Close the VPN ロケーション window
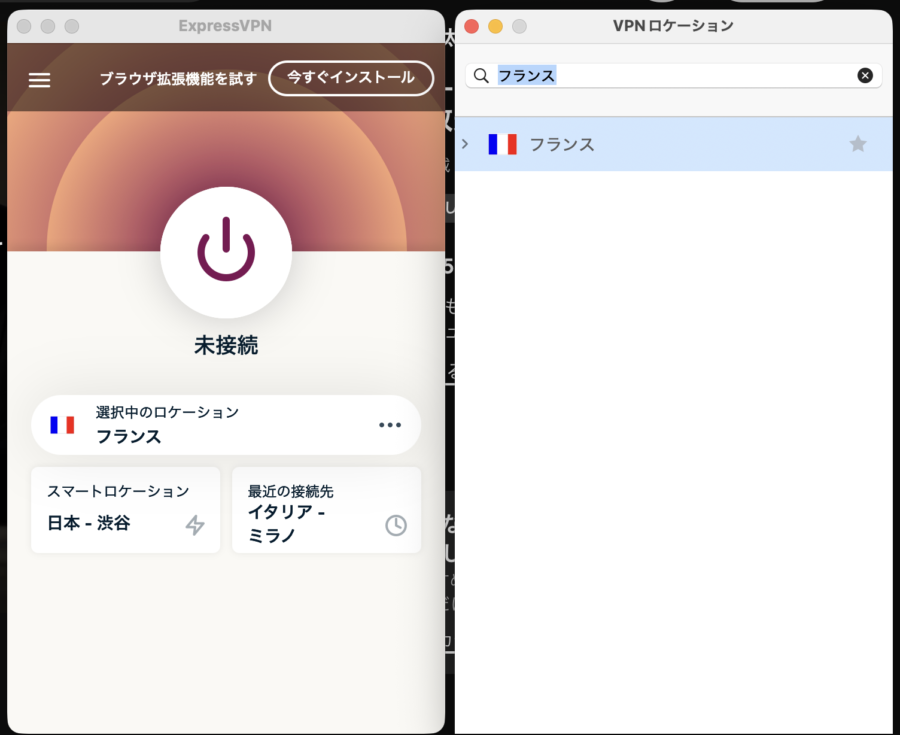The width and height of the screenshot is (900, 735). click(471, 26)
